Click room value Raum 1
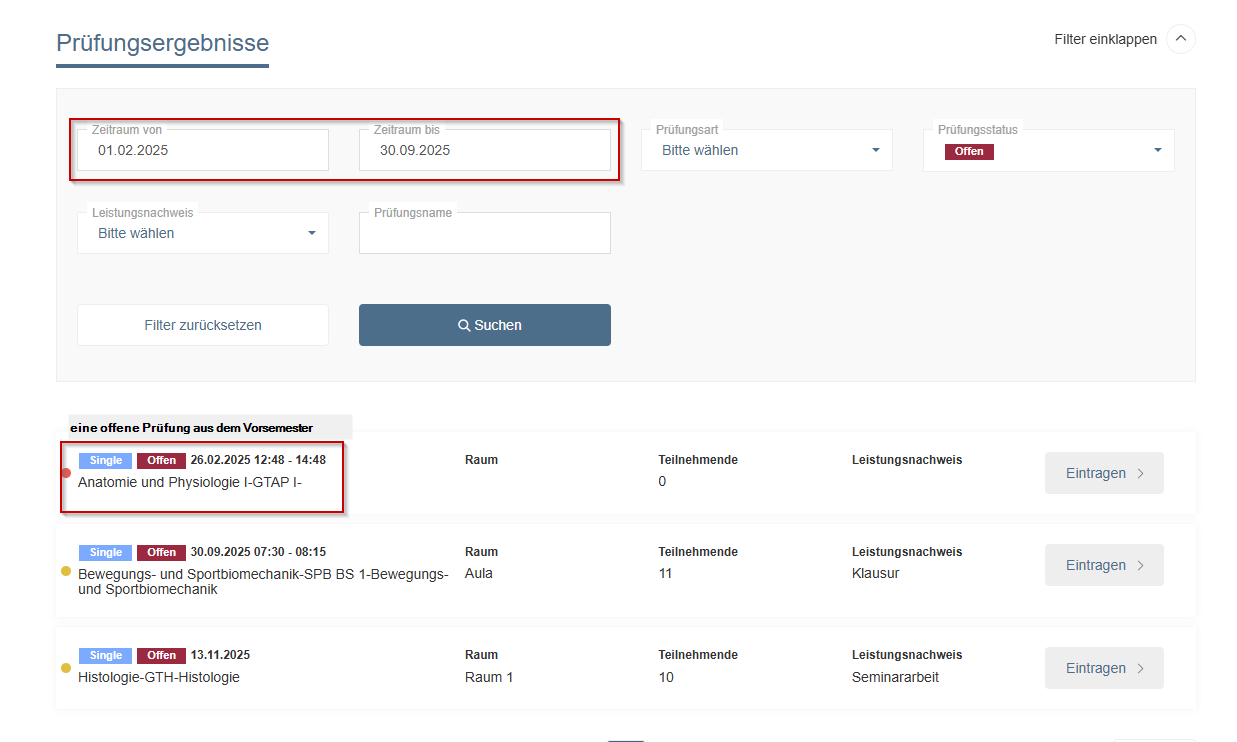Image resolution: width=1237 pixels, height=742 pixels. click(x=489, y=677)
